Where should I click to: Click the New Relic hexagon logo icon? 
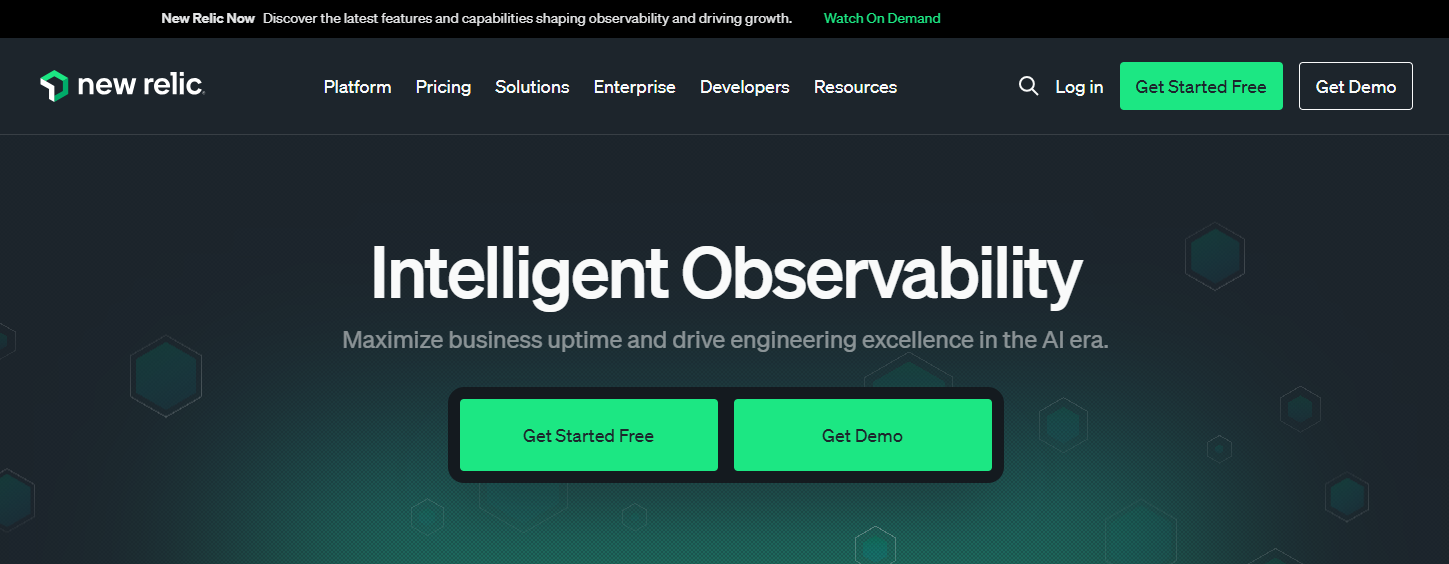(54, 86)
